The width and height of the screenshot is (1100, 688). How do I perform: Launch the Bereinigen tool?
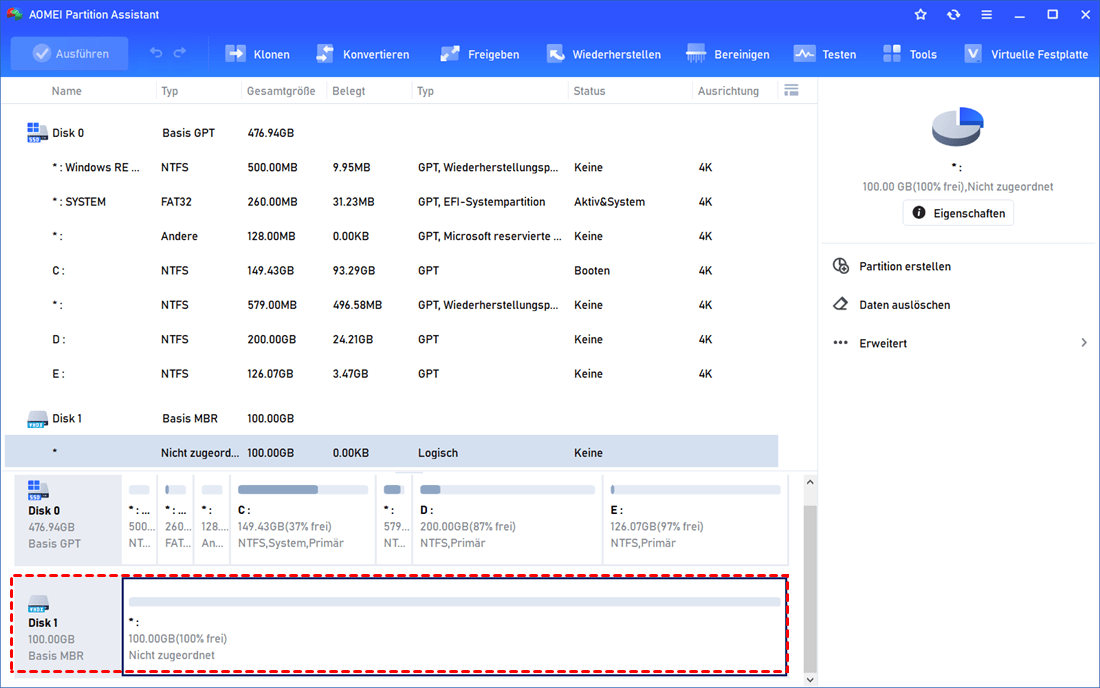(697, 54)
